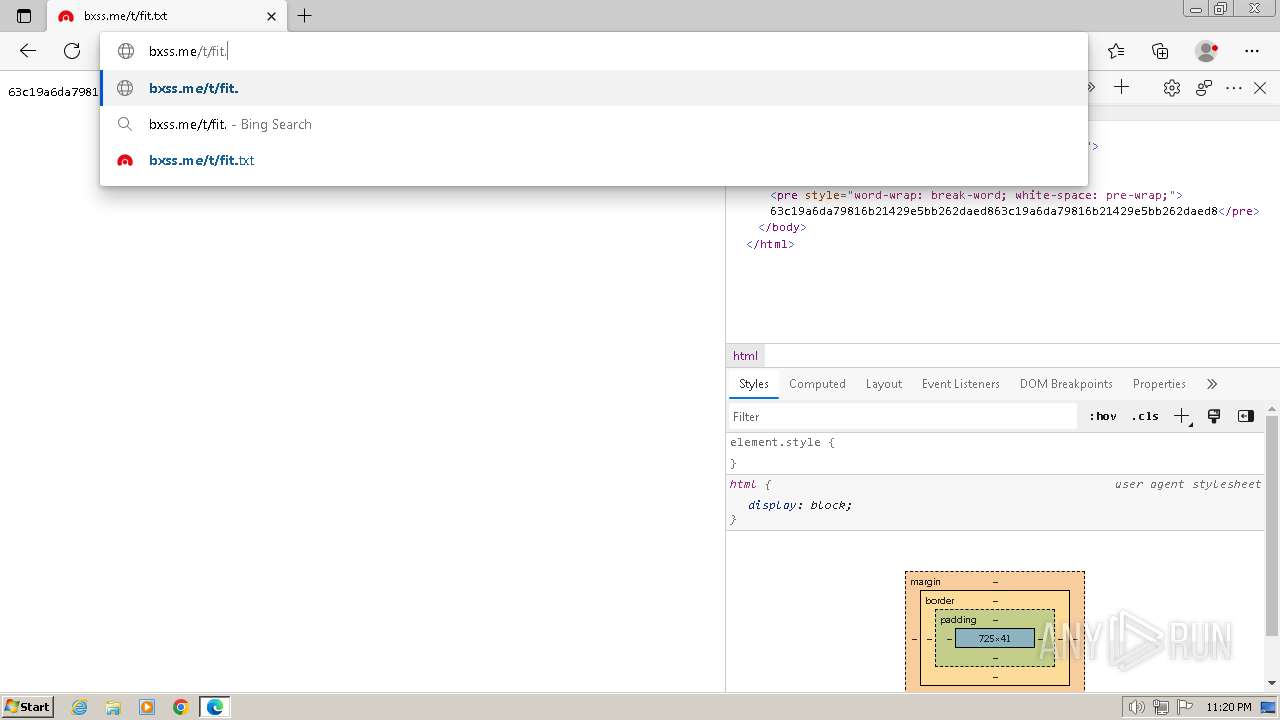
Task: Open Edge from taskbar
Action: 215,707
